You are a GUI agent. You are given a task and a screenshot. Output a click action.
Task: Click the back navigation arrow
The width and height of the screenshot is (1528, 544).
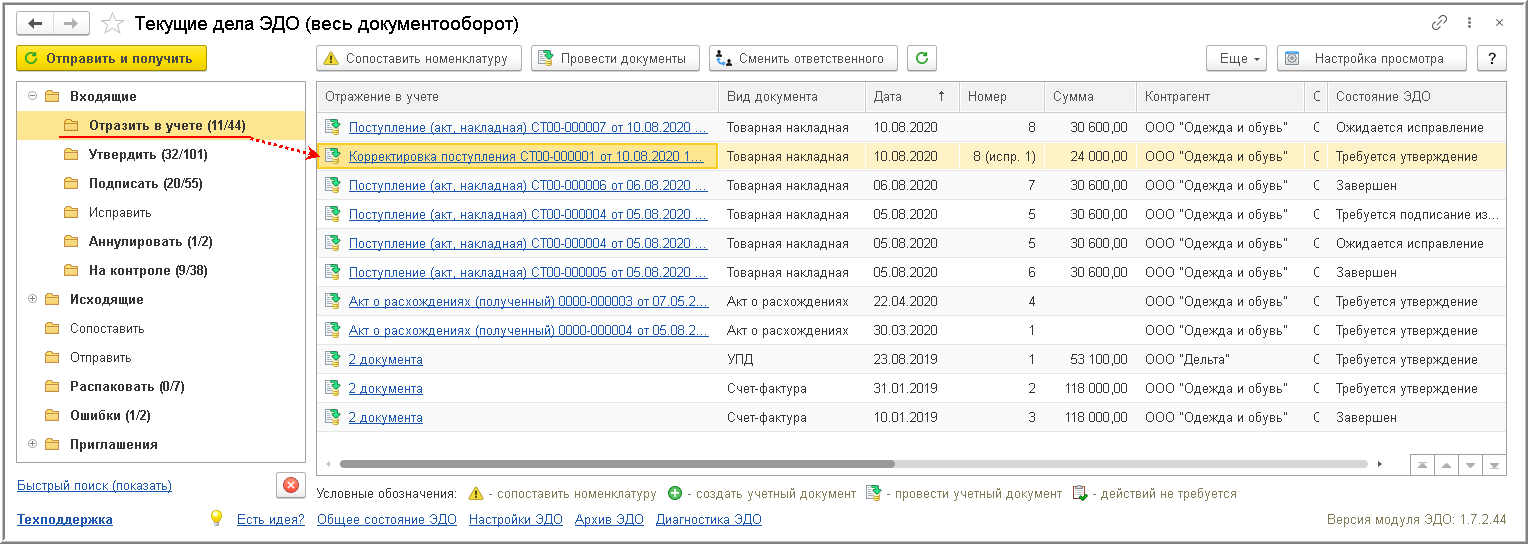tap(35, 22)
